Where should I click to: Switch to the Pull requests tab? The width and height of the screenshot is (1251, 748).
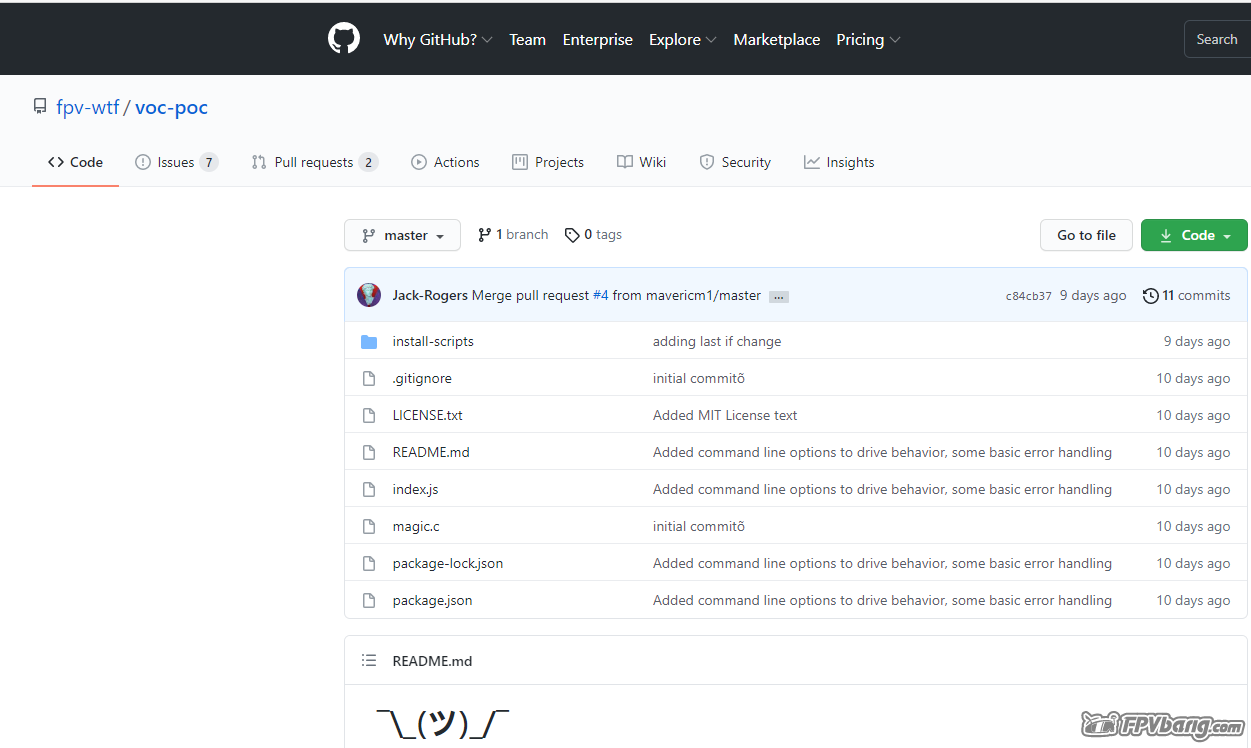click(x=315, y=162)
